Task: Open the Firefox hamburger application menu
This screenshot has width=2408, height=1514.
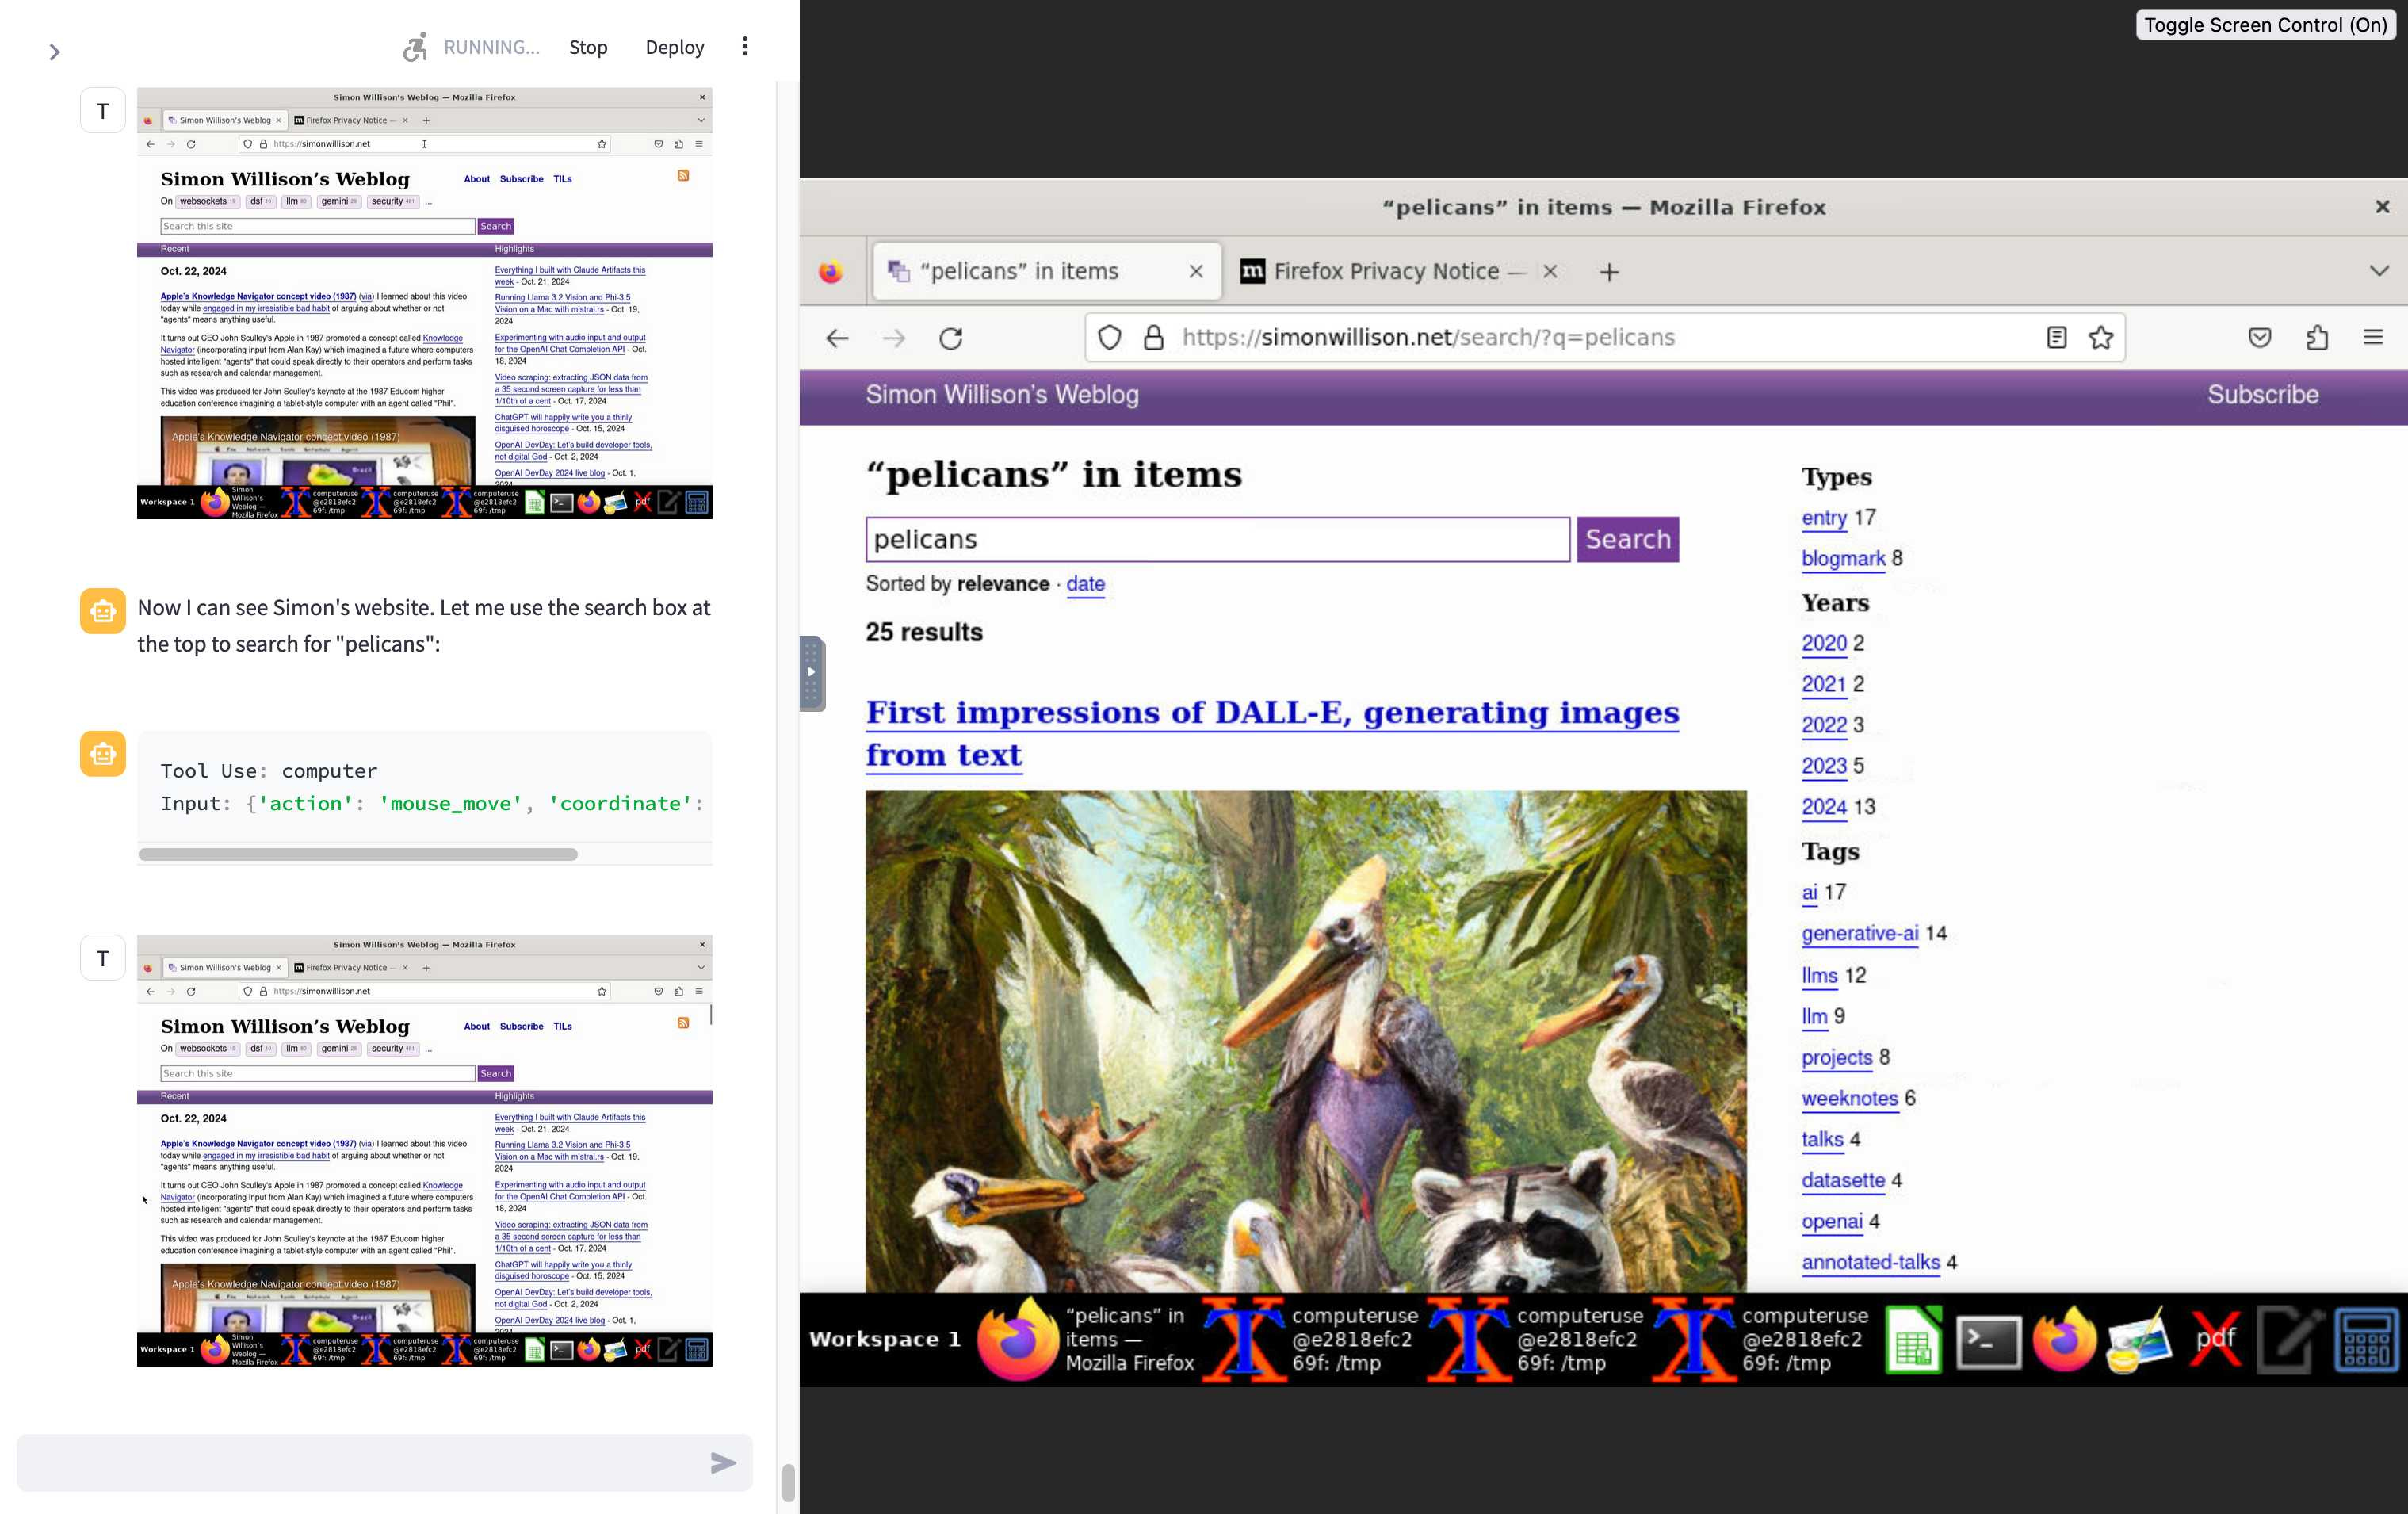Action: tap(2373, 338)
